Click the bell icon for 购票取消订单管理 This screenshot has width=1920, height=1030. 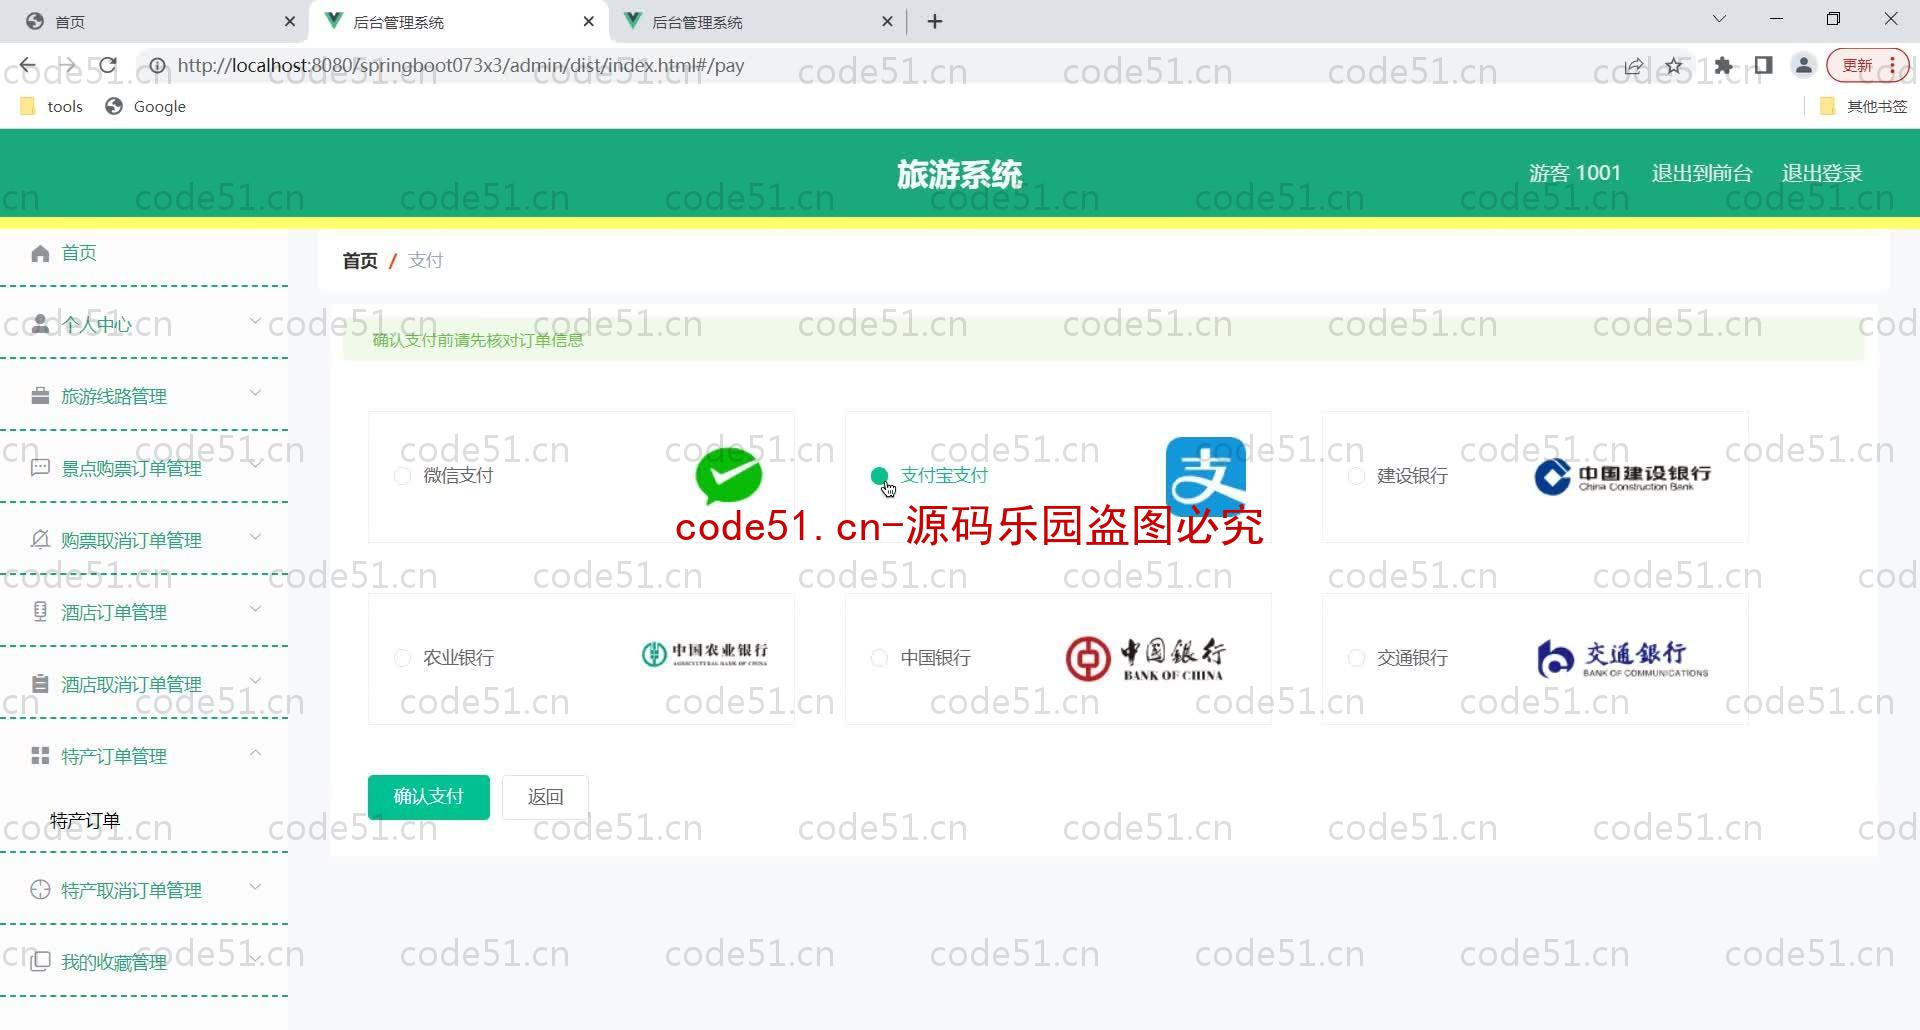40,540
